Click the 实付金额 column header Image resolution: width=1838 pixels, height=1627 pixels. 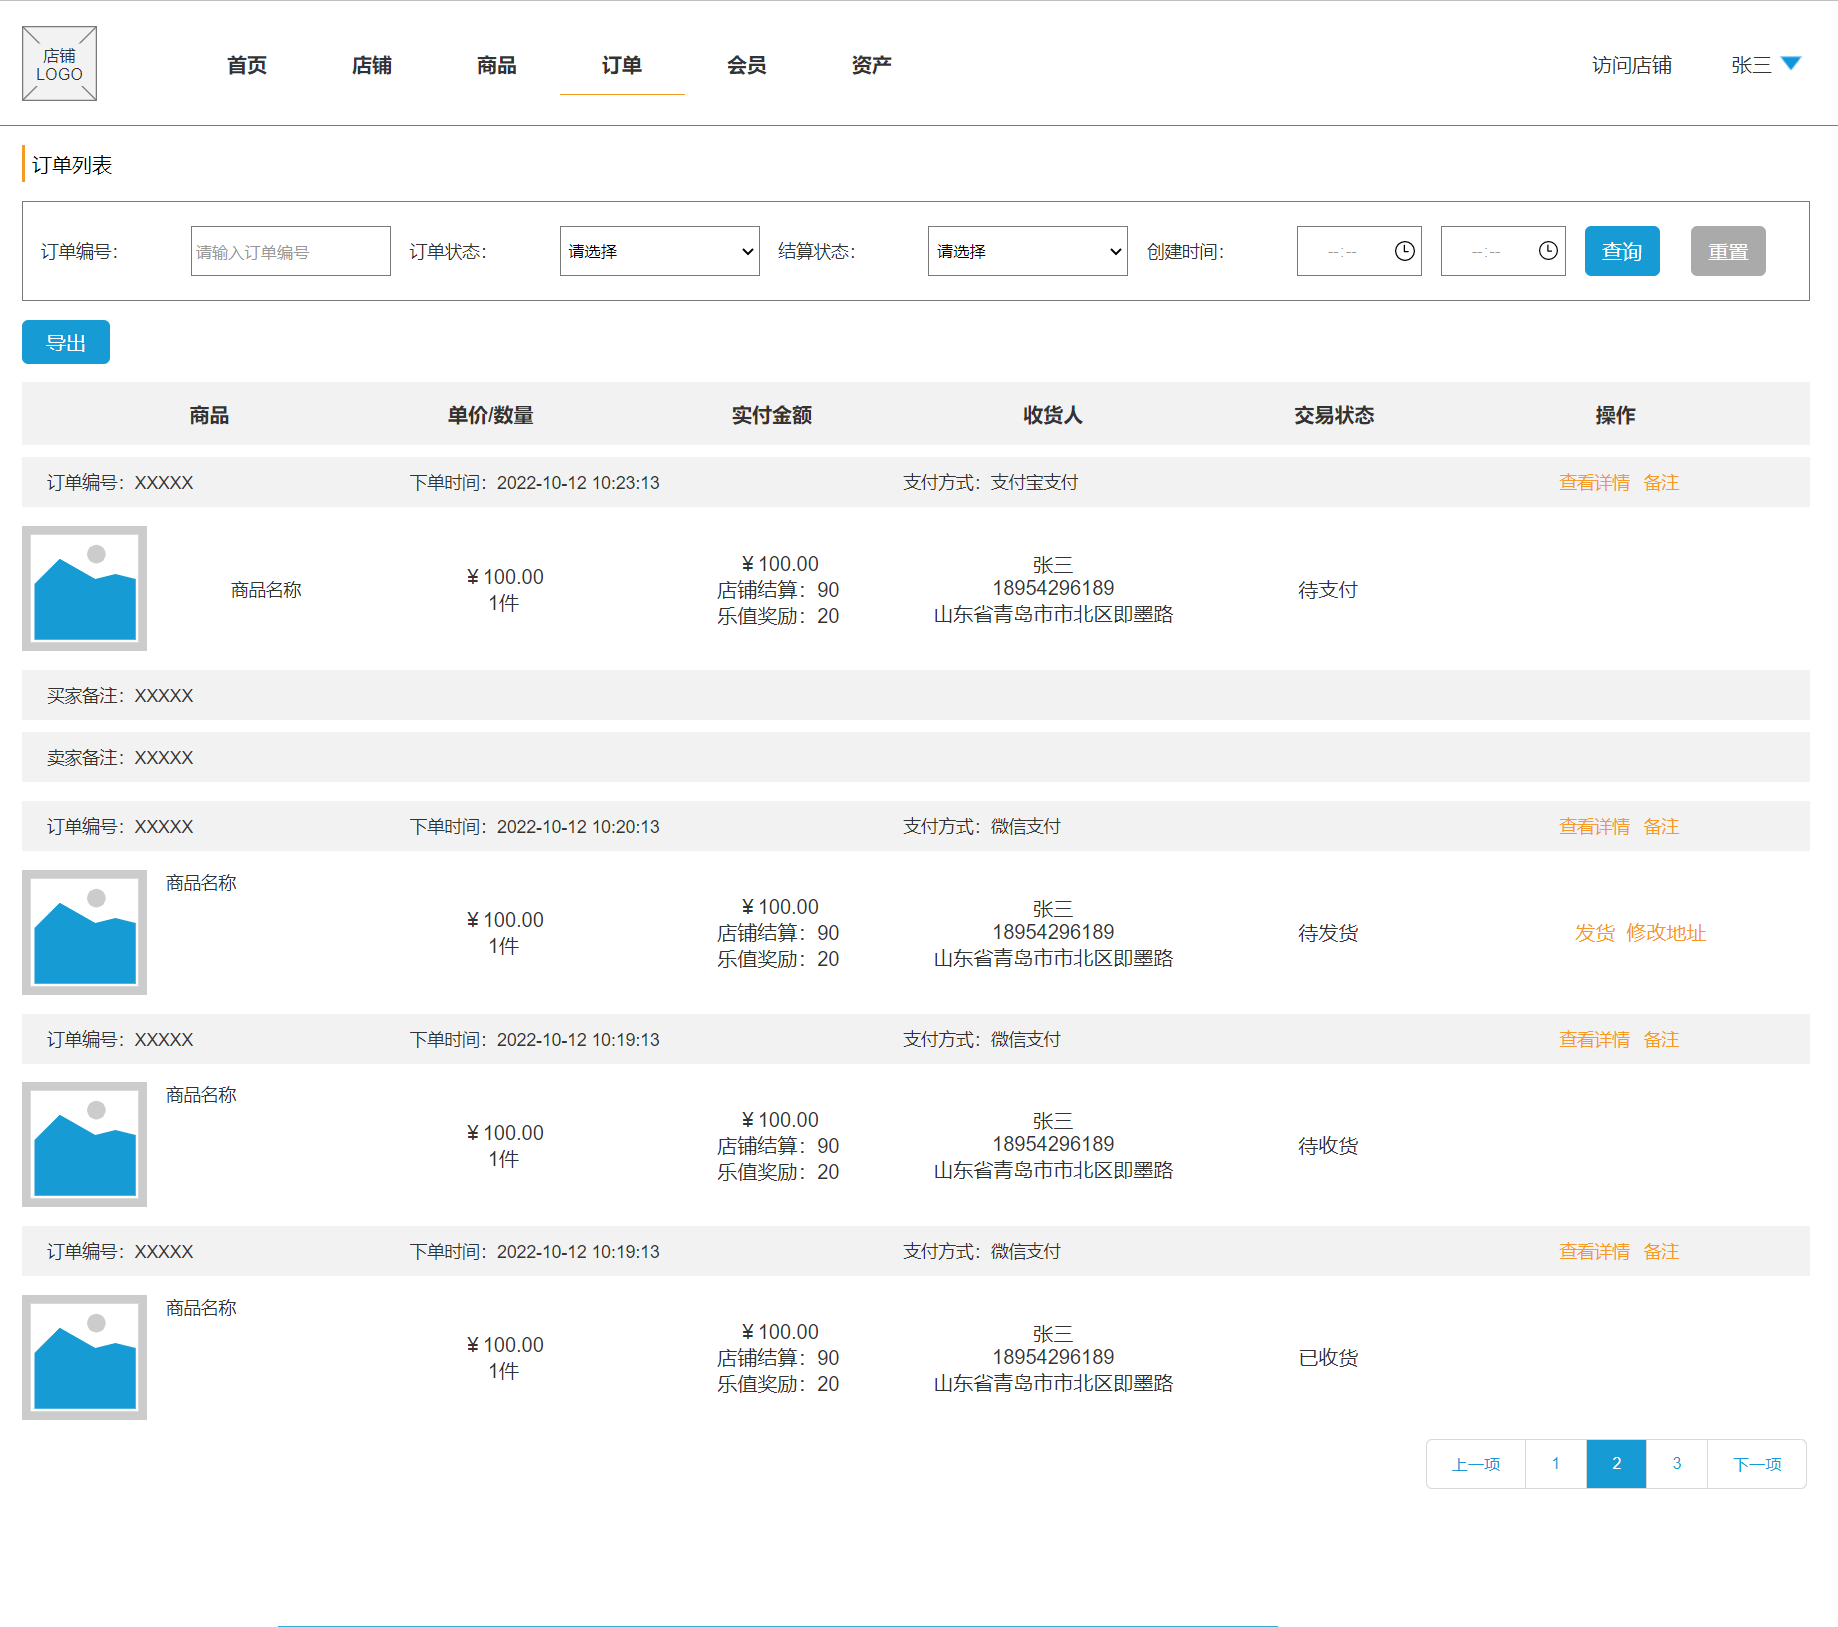(771, 415)
